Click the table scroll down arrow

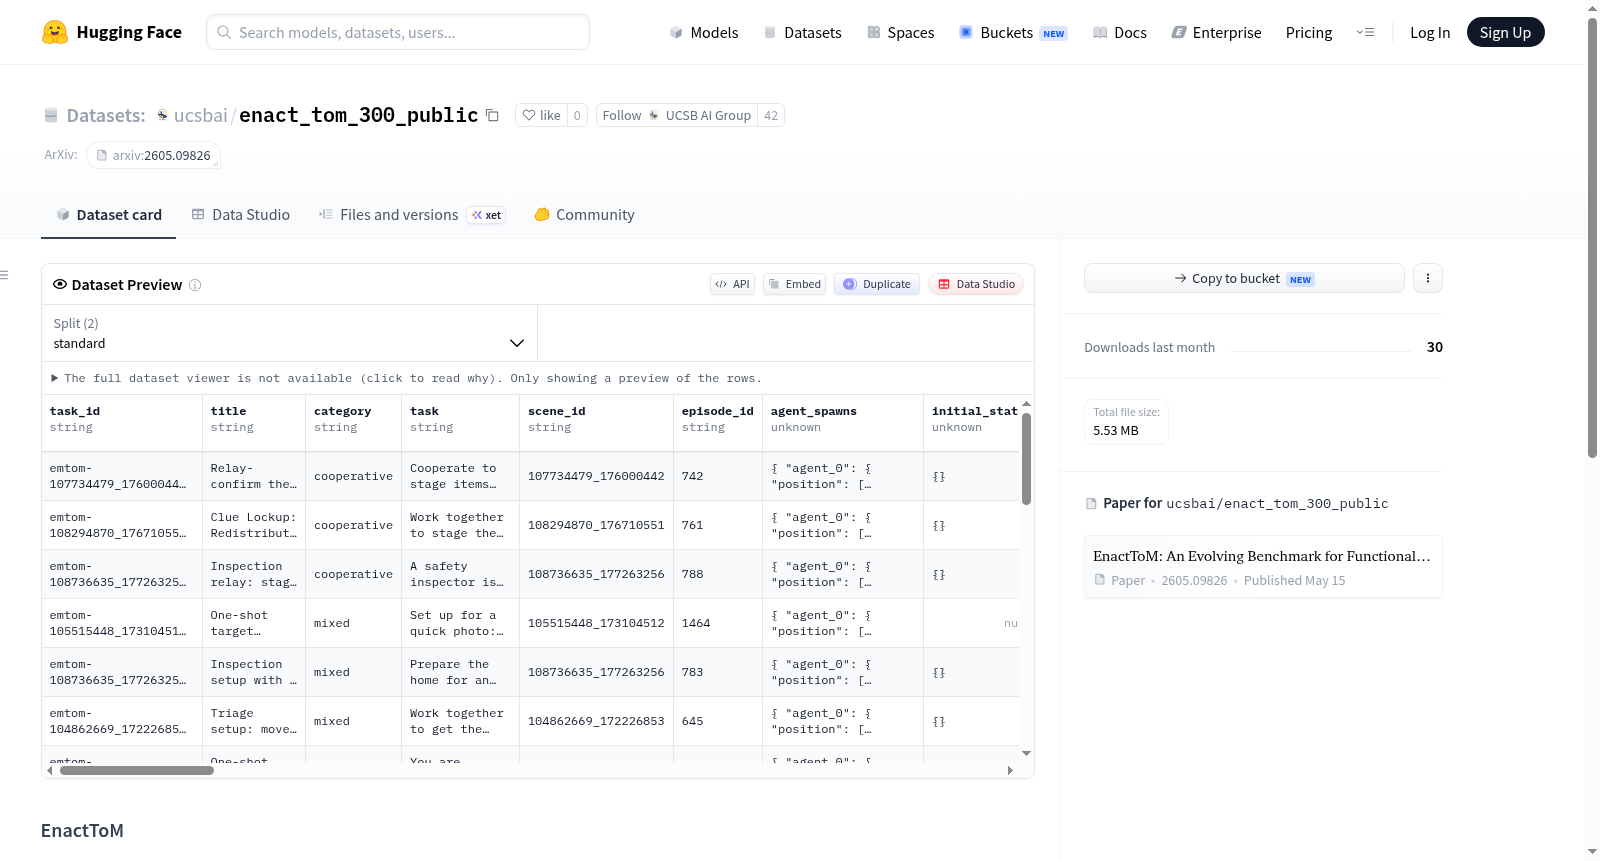point(1026,753)
